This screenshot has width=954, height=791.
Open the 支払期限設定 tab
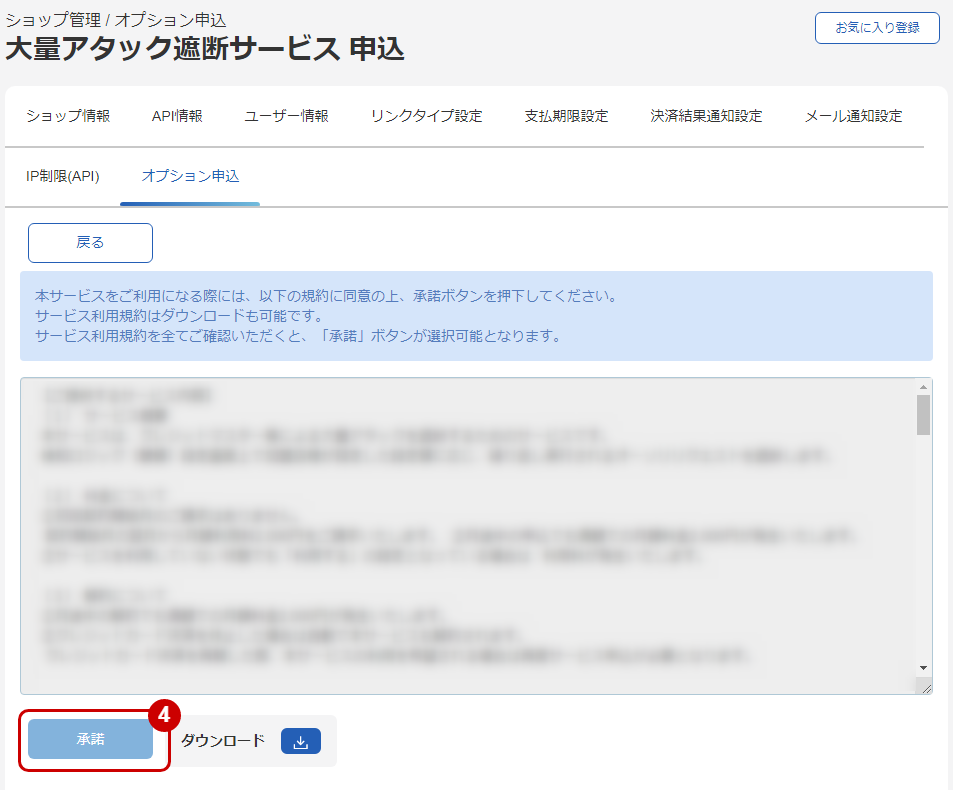pos(568,115)
